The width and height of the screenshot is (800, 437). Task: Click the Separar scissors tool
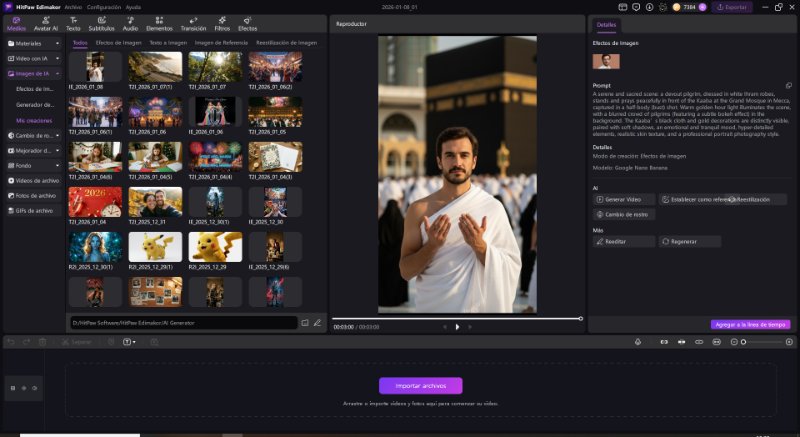click(x=77, y=342)
